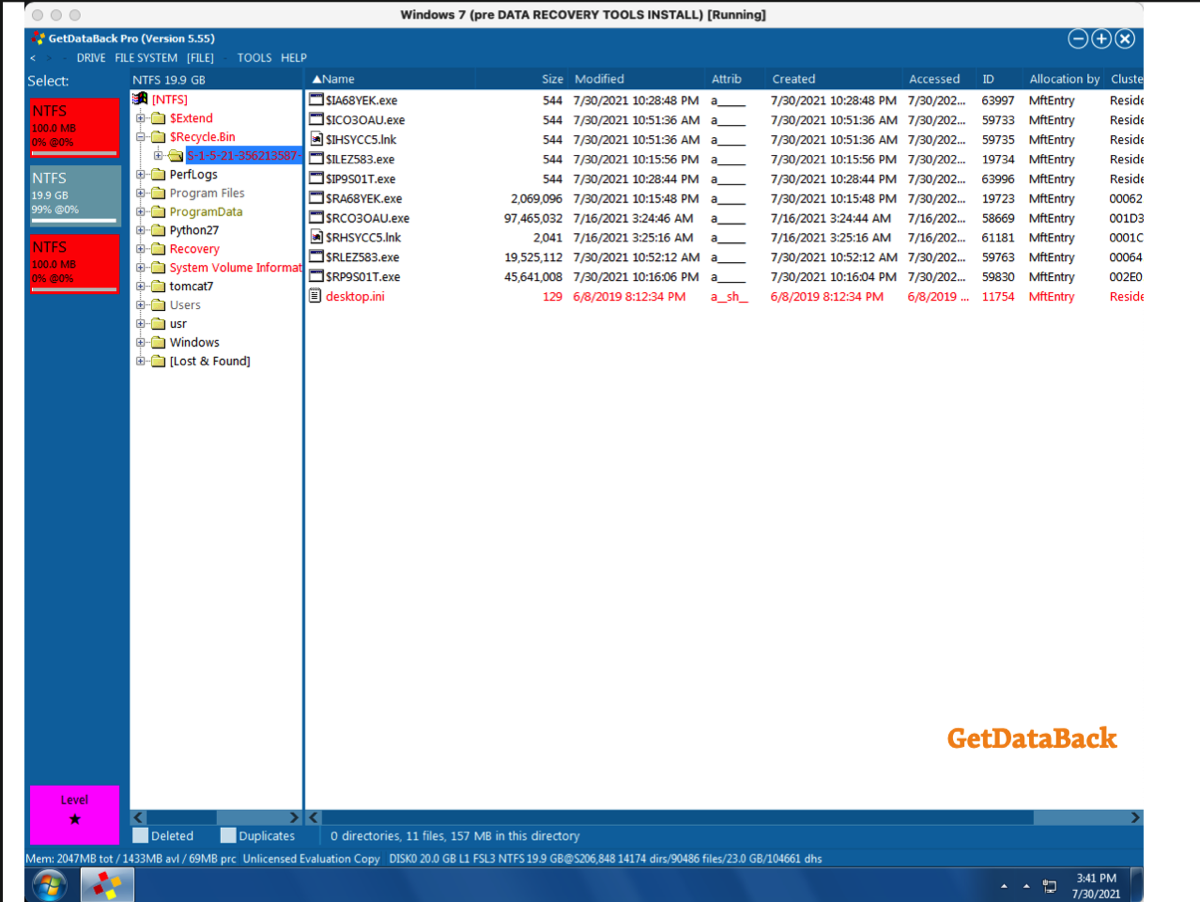Toggle the Deleted files checkbox

coord(140,836)
